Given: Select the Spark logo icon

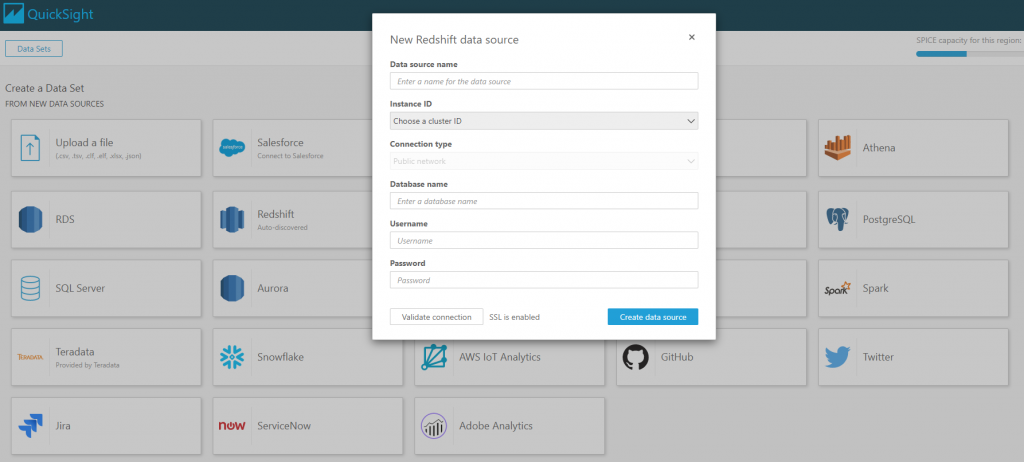Looking at the screenshot, I should pos(837,288).
